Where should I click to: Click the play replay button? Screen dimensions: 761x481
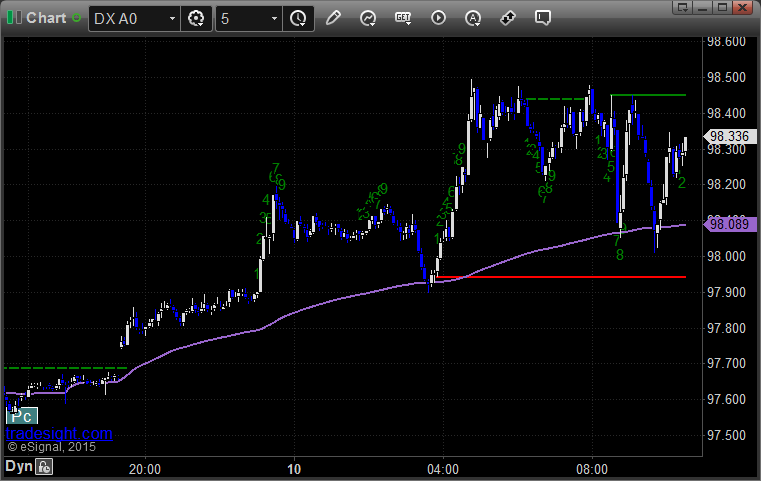click(438, 18)
